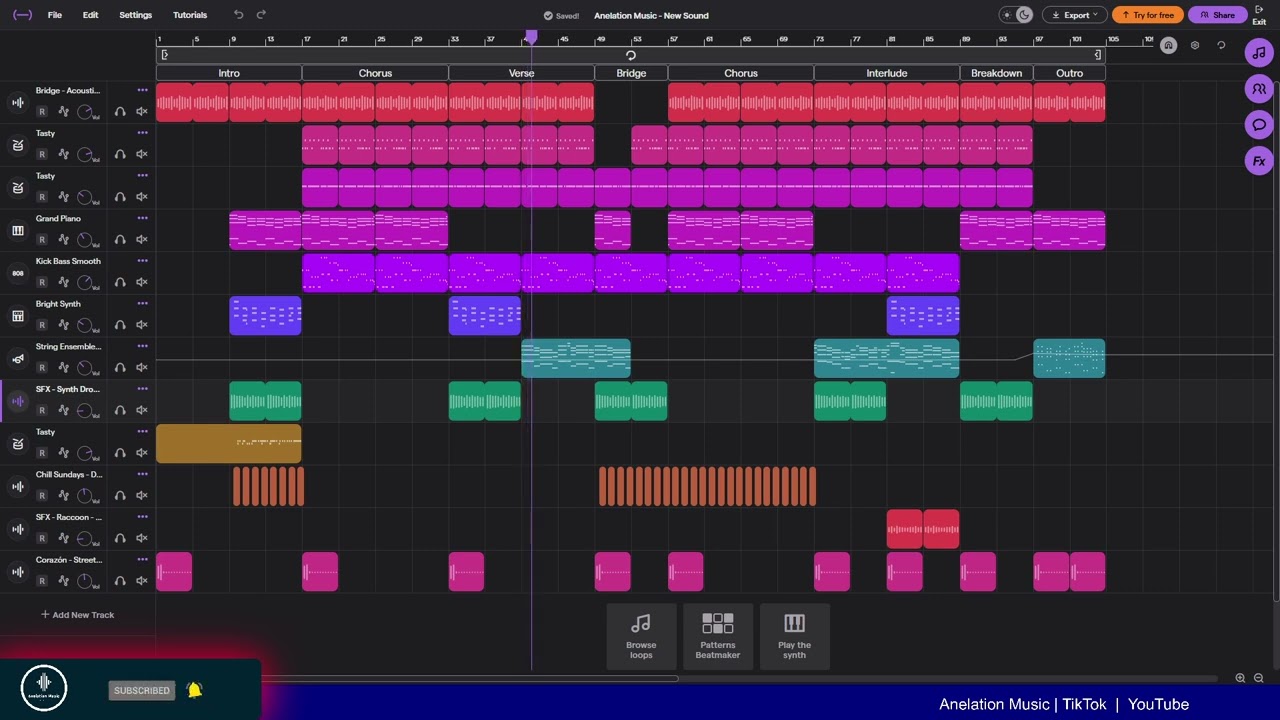Click the Share button
Viewport: 1280px width, 720px height.
tap(1218, 15)
